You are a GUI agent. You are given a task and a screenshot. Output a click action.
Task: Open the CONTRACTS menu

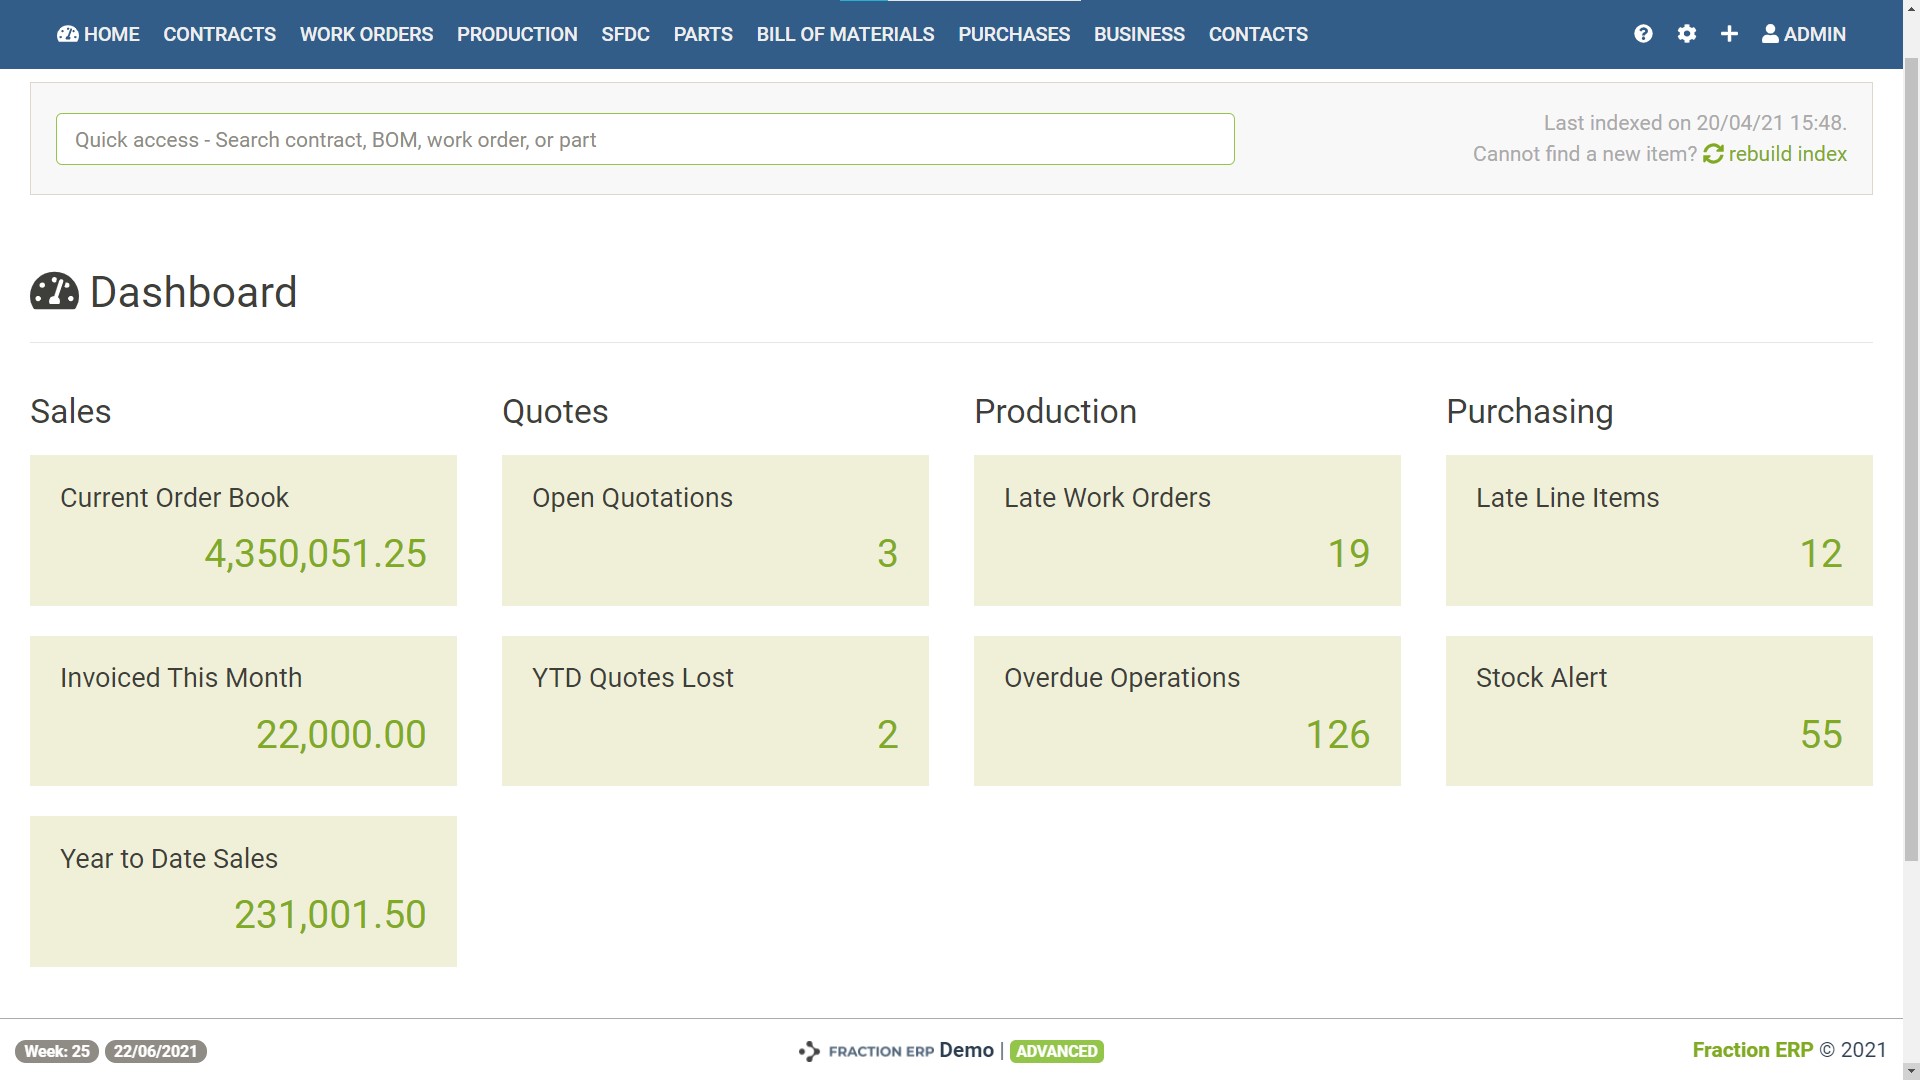click(x=219, y=34)
